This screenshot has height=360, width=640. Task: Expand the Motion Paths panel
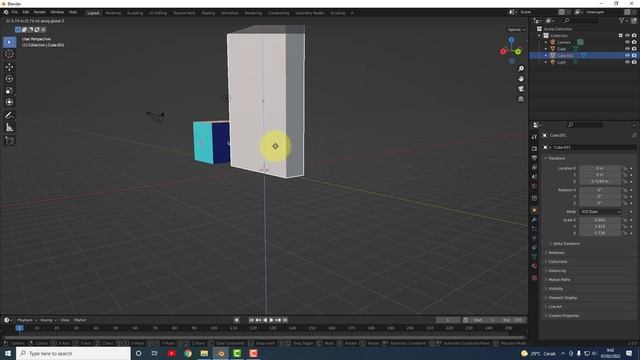tap(557, 280)
